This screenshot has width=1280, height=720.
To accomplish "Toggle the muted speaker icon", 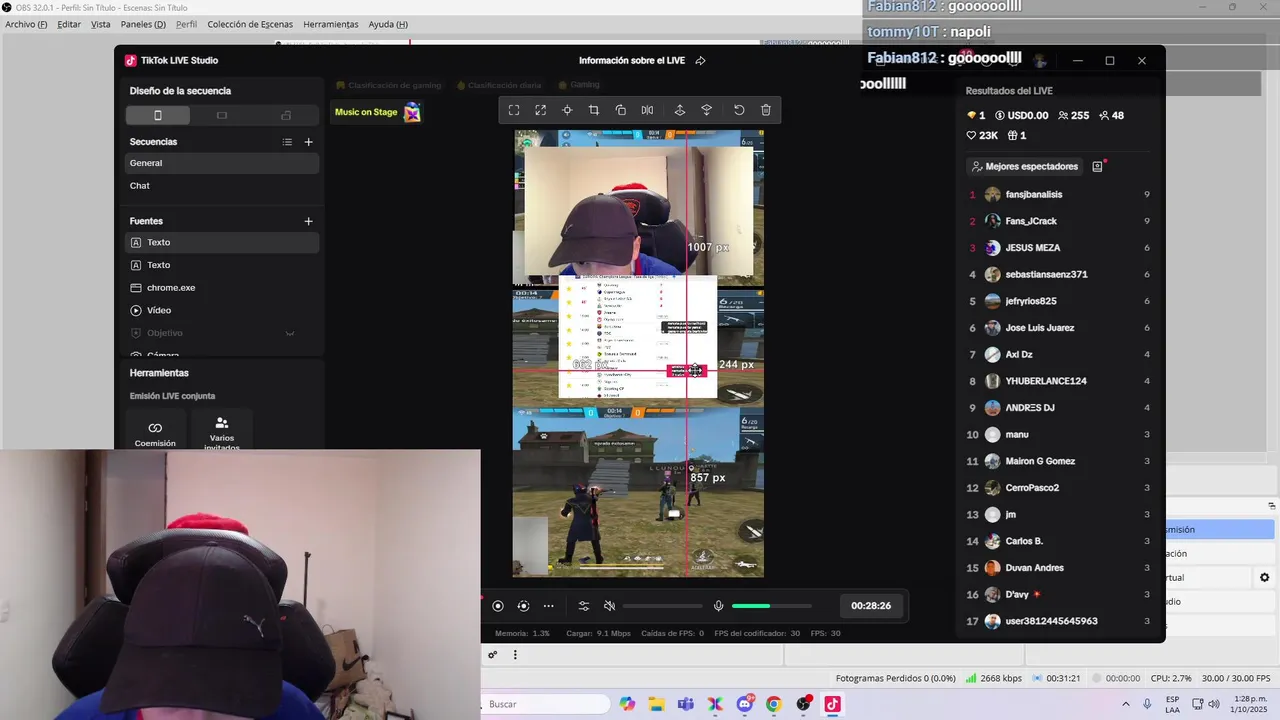I will (x=609, y=606).
